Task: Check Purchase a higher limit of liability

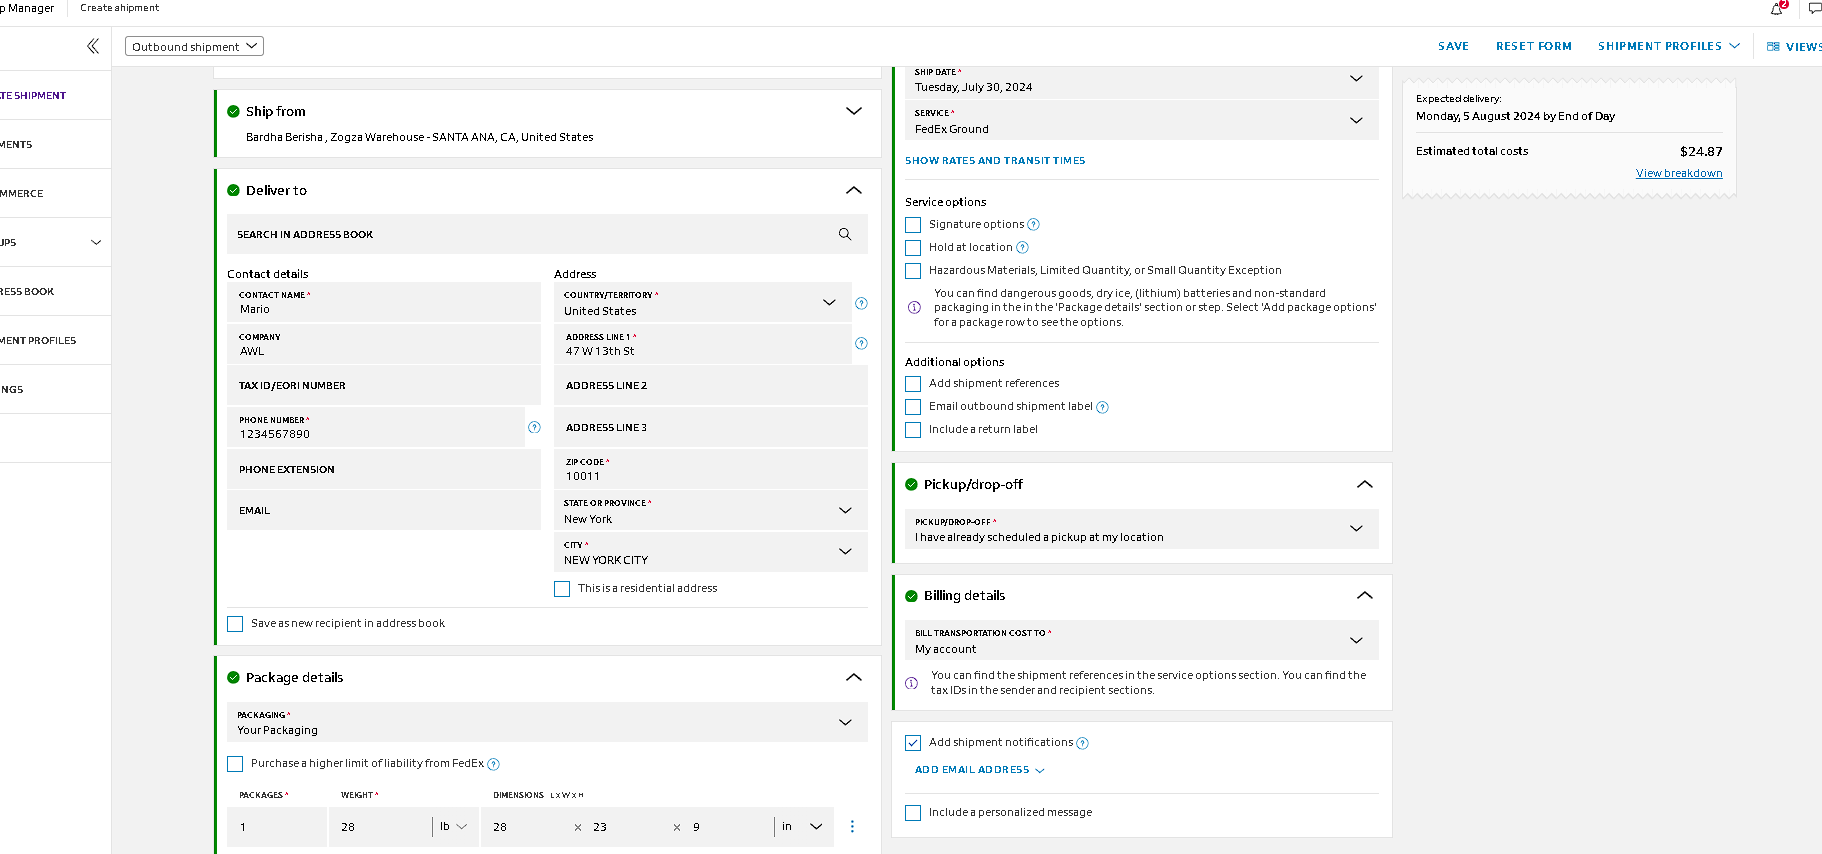Action: coord(235,764)
